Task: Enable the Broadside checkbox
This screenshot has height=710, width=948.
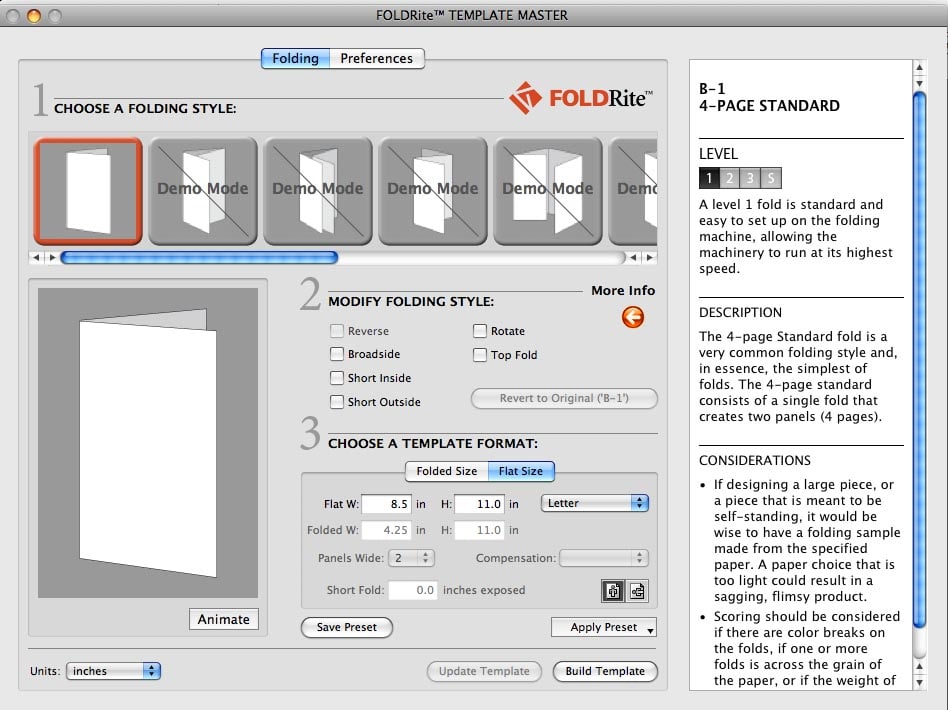Action: click(337, 354)
